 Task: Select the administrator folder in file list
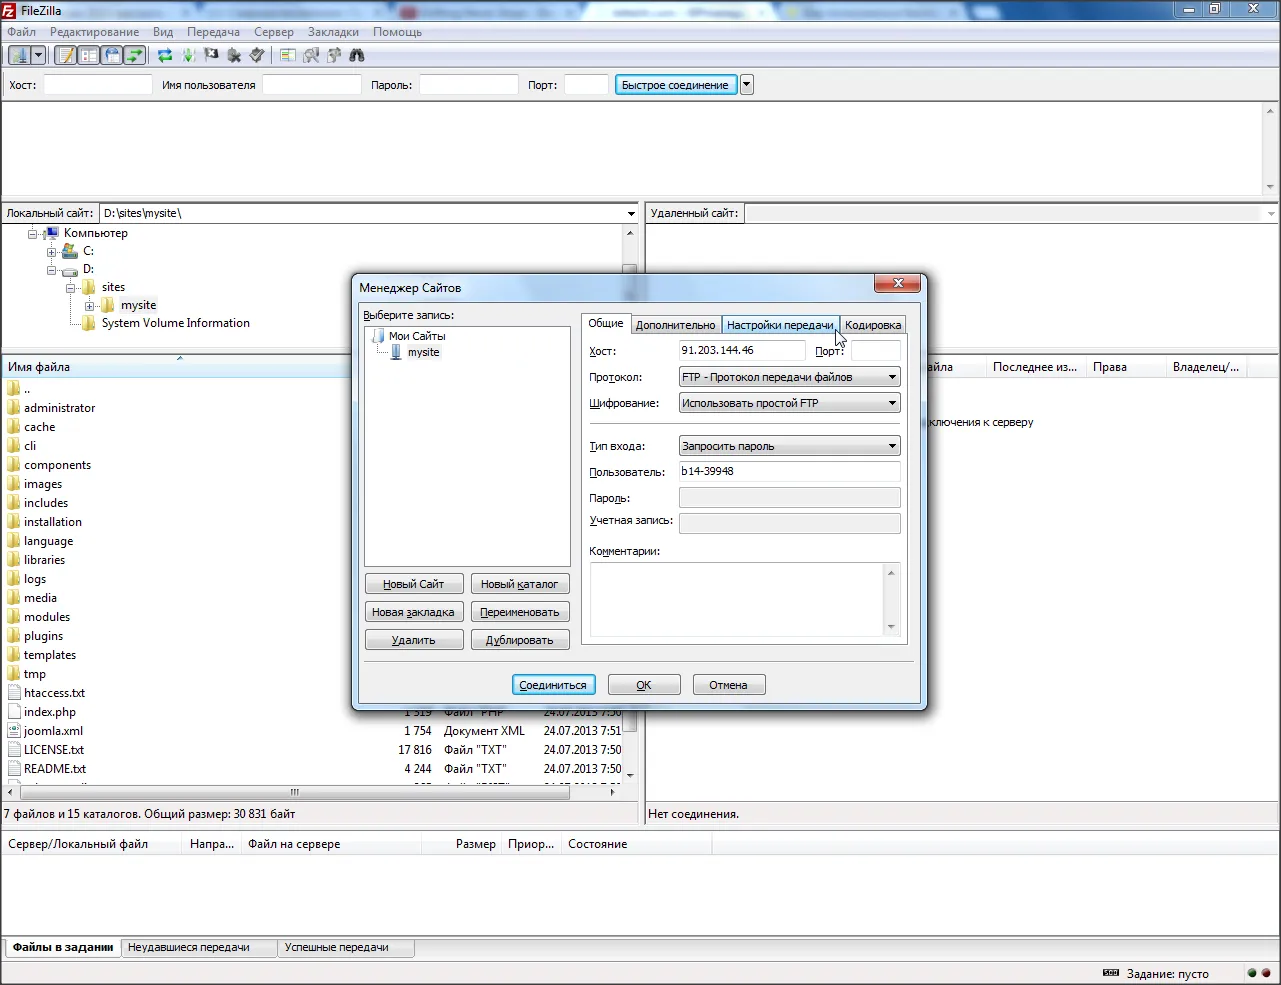(60, 408)
